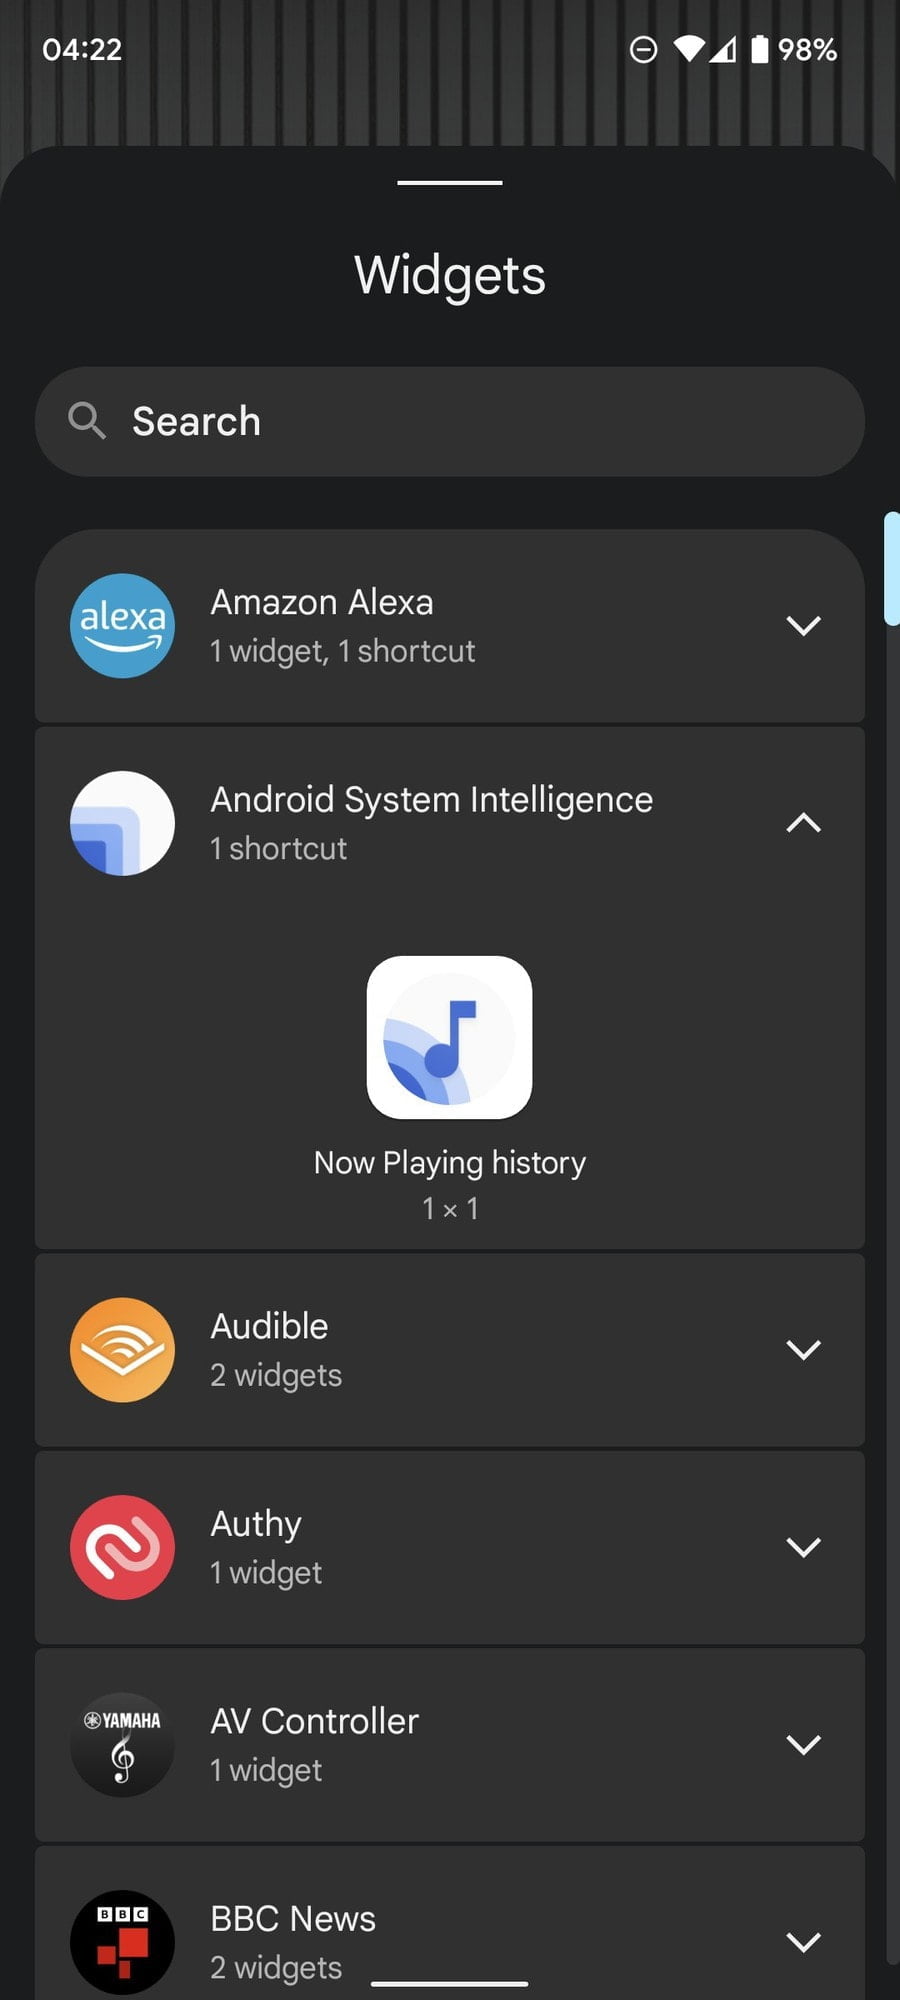The image size is (900, 2000).
Task: Collapse the Android System Intelligence section
Action: tap(803, 823)
